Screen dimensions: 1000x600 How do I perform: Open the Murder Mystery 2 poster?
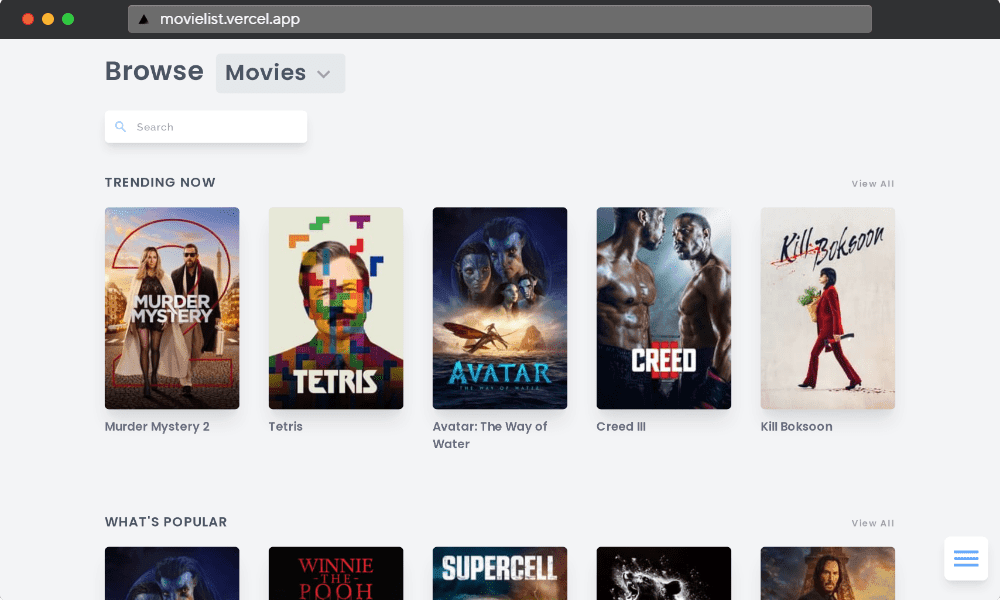(172, 308)
